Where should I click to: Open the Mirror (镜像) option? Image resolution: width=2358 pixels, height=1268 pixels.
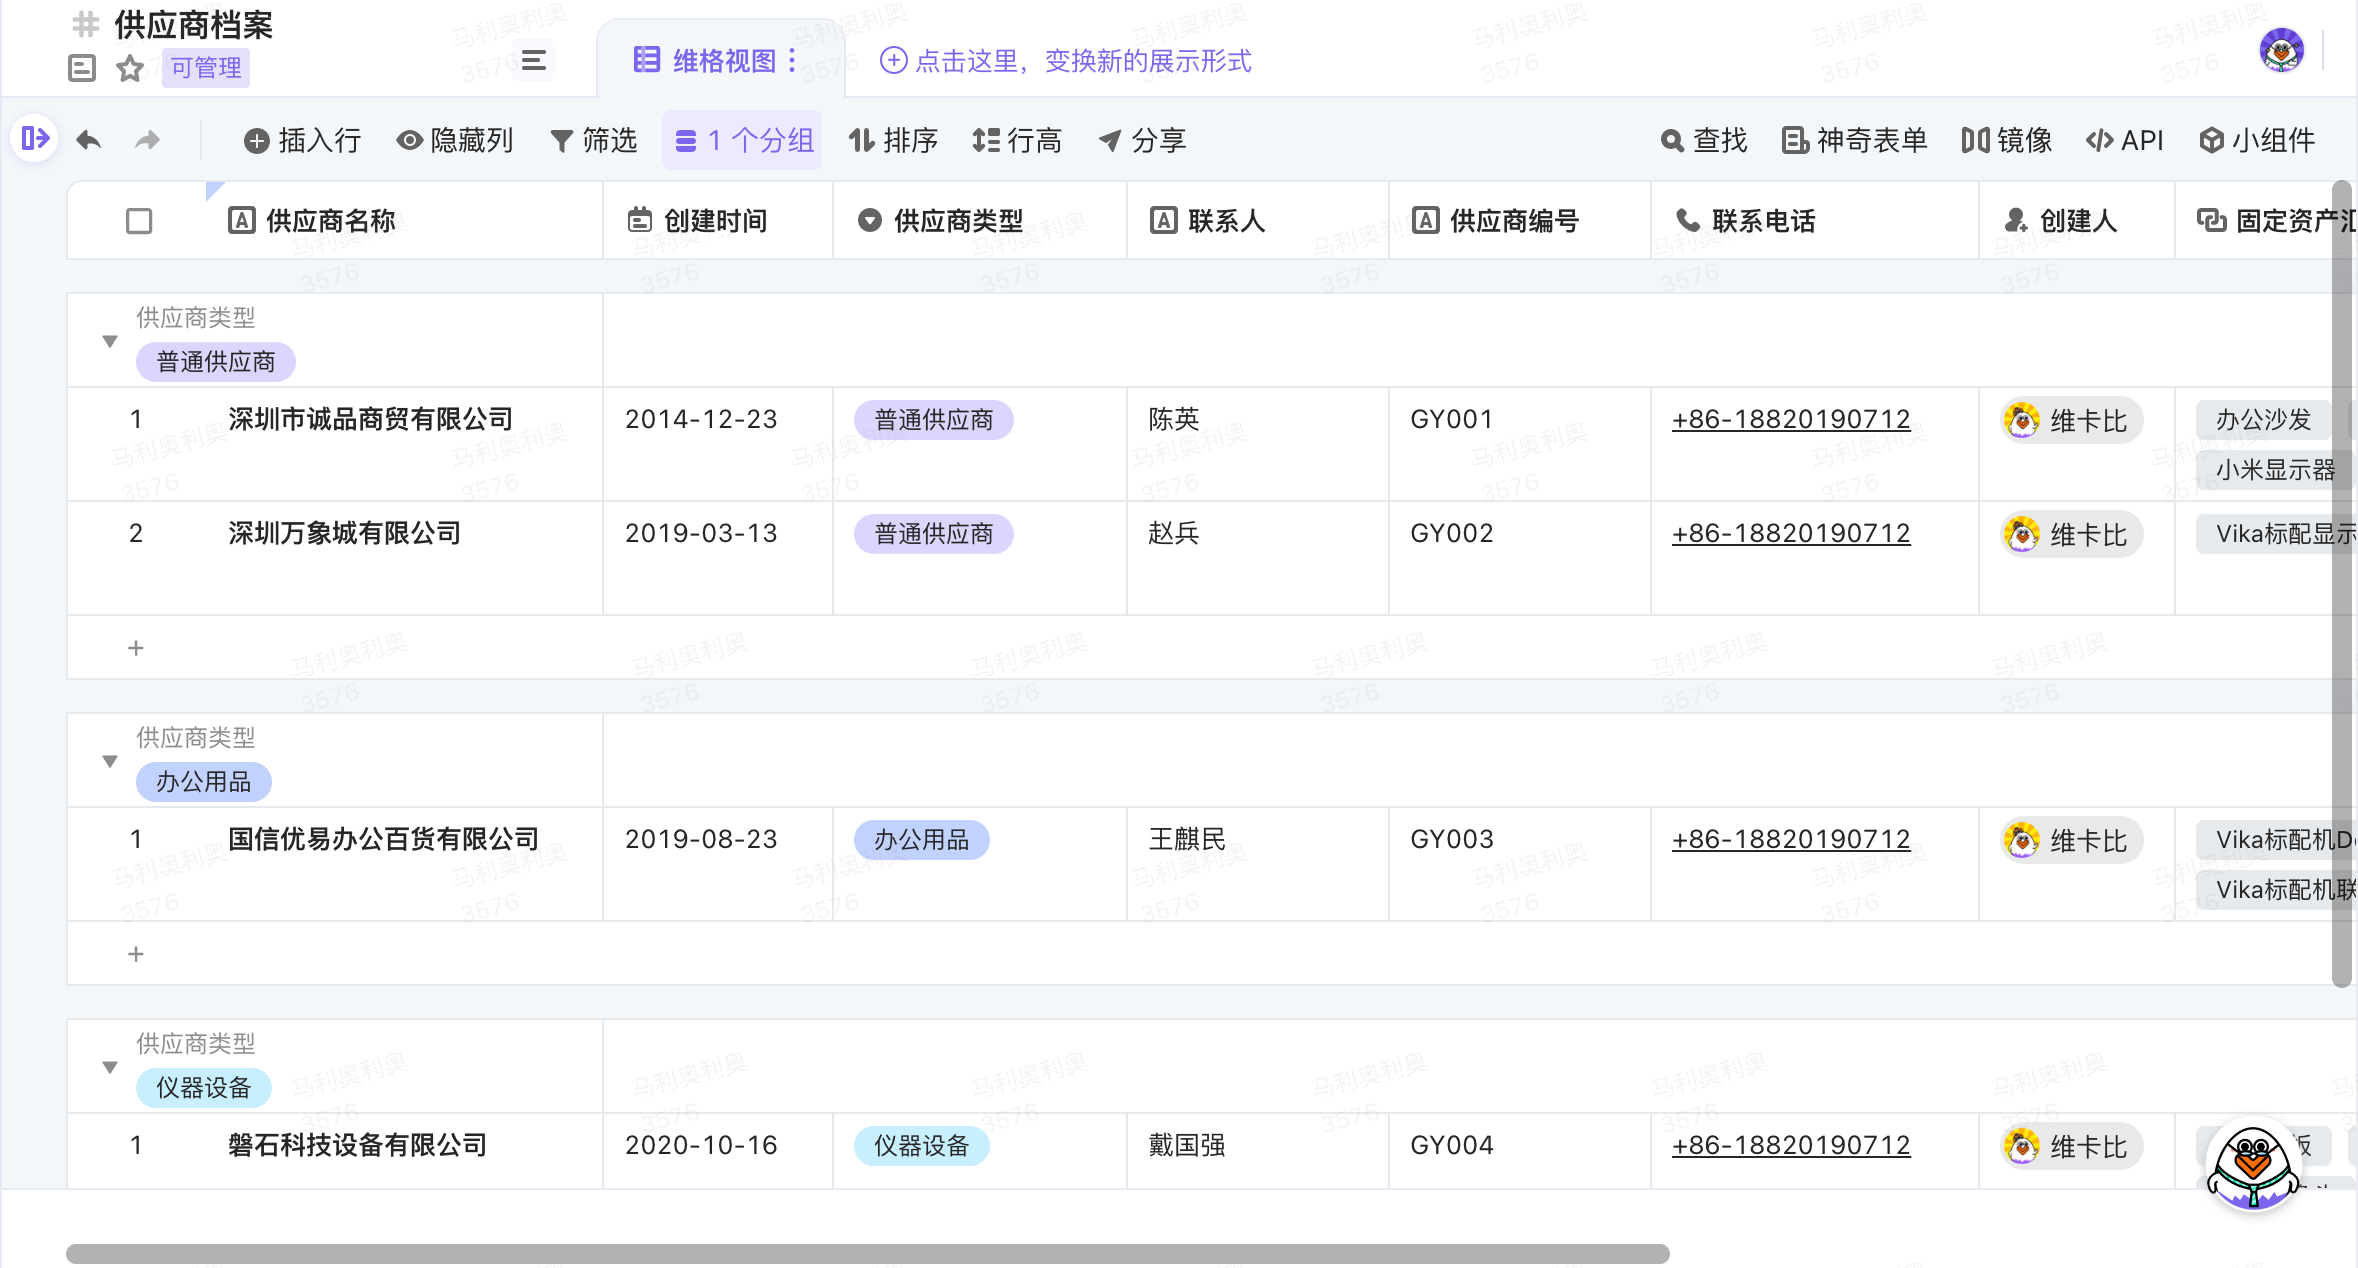[2007, 140]
